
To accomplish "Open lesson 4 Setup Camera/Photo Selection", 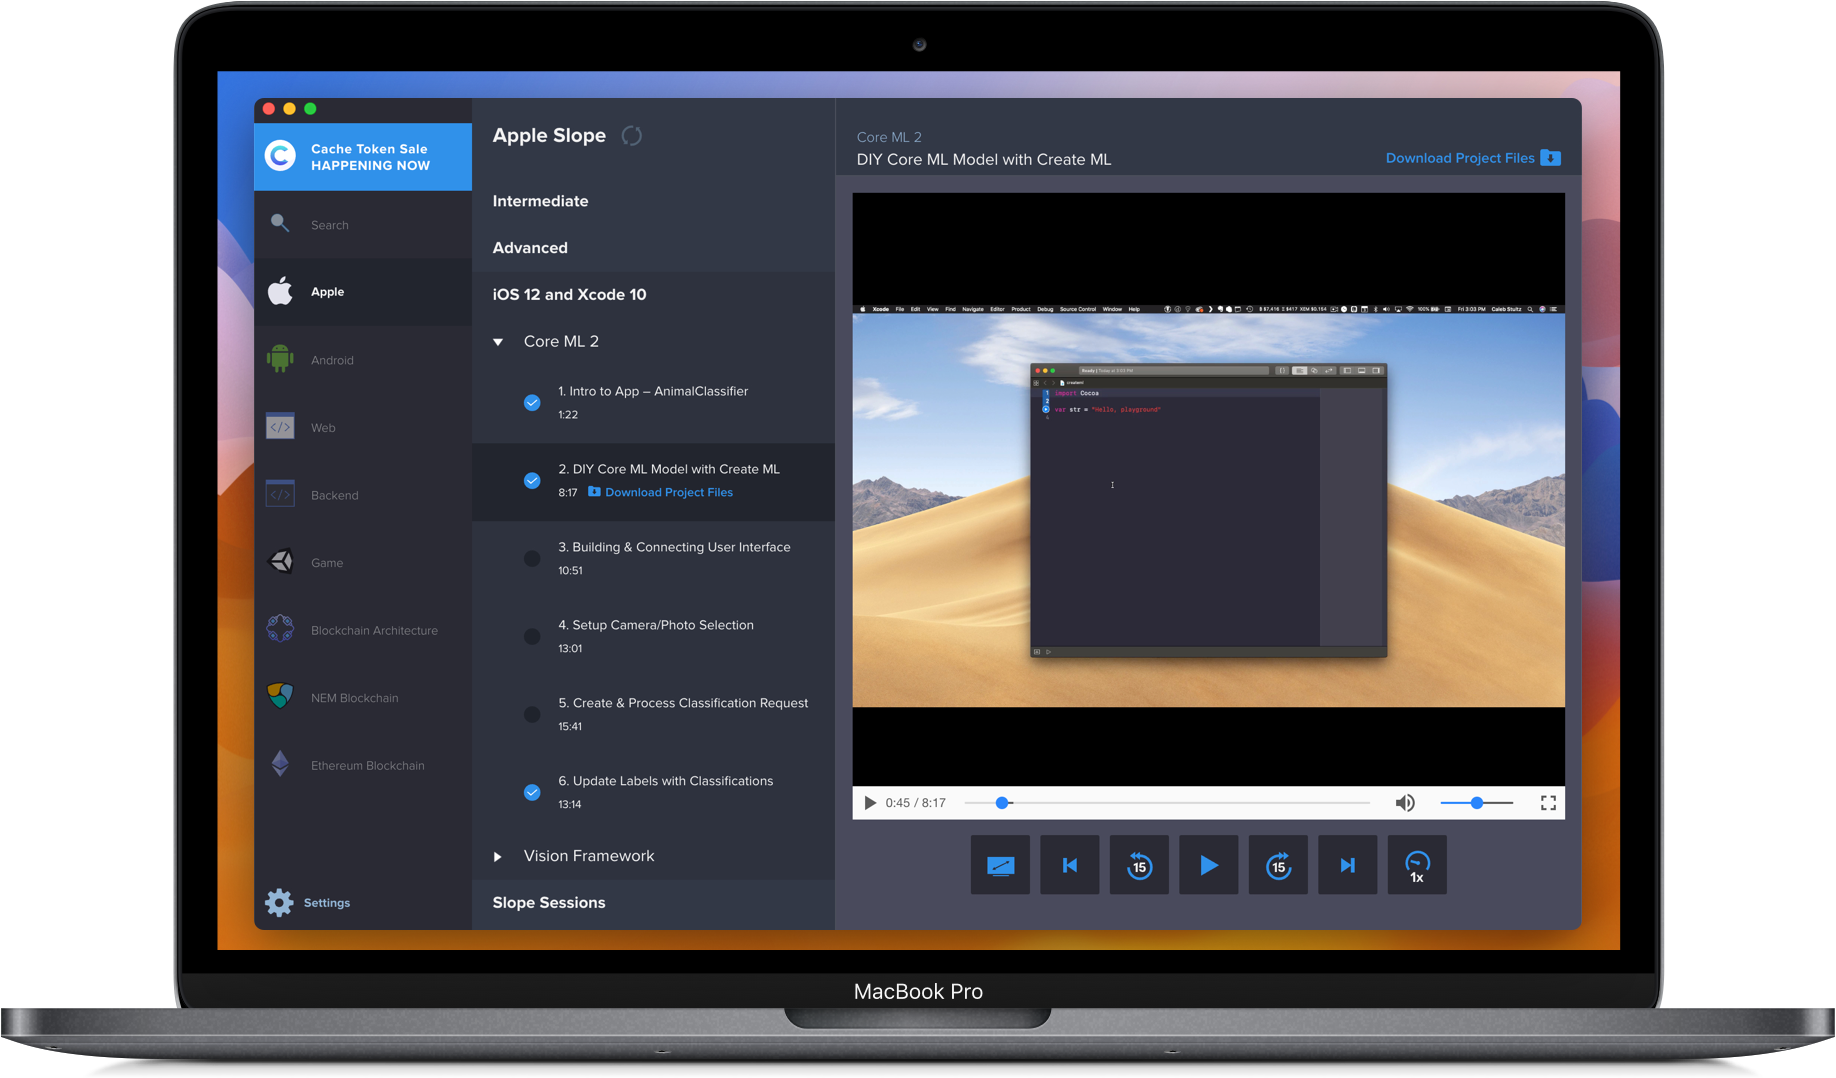I will (x=653, y=636).
